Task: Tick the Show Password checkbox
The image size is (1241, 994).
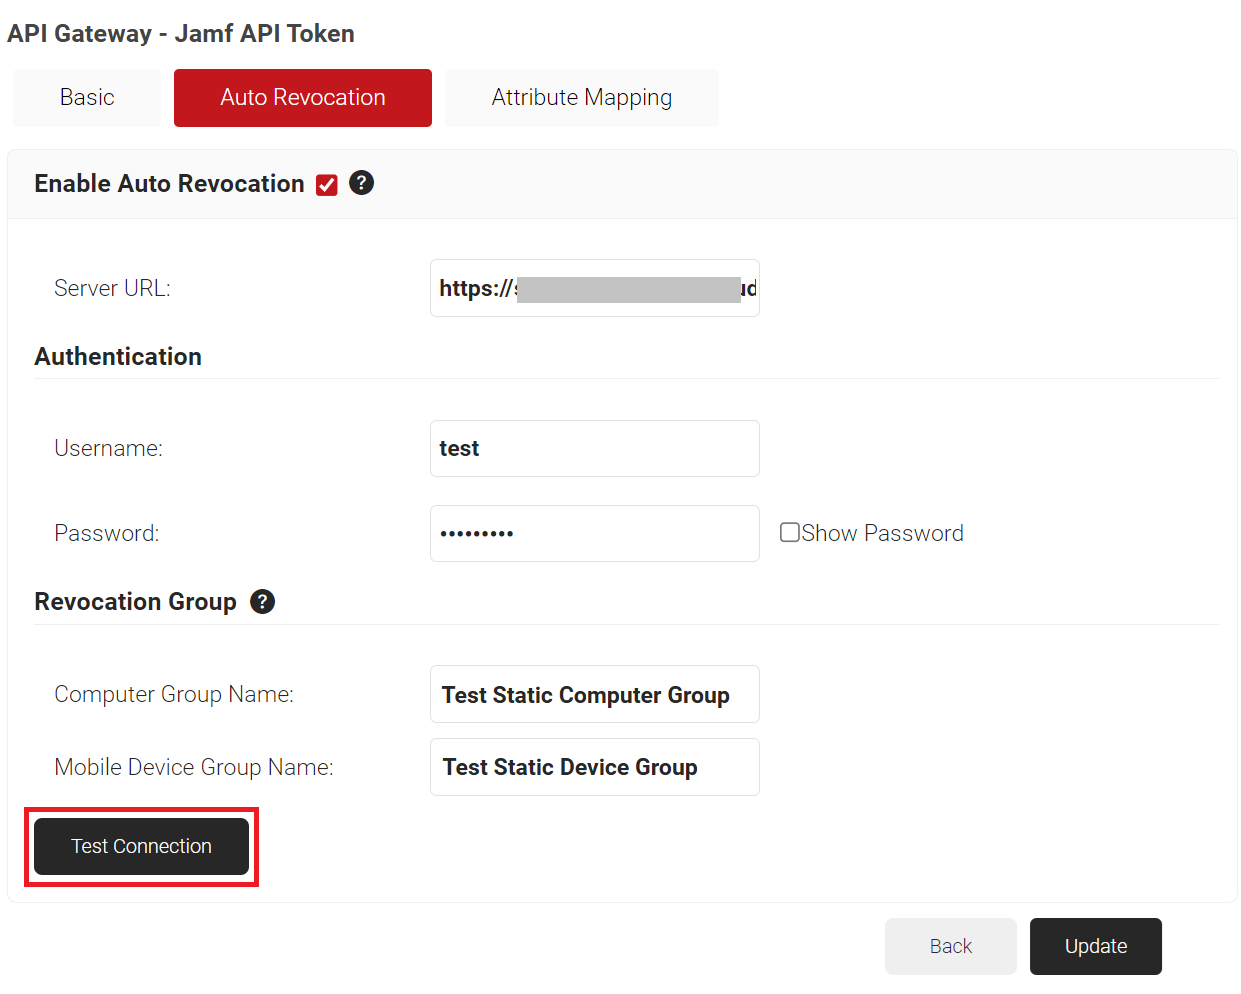Action: coord(790,532)
